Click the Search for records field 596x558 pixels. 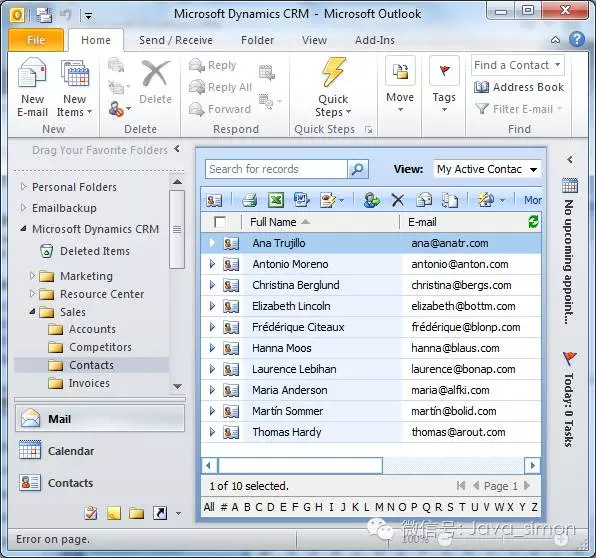[x=277, y=169]
